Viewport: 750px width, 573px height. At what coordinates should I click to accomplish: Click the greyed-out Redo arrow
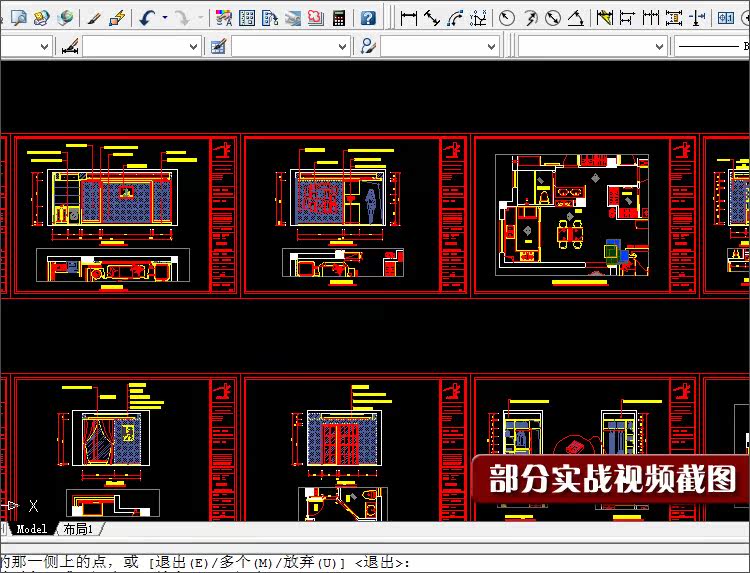(x=182, y=18)
